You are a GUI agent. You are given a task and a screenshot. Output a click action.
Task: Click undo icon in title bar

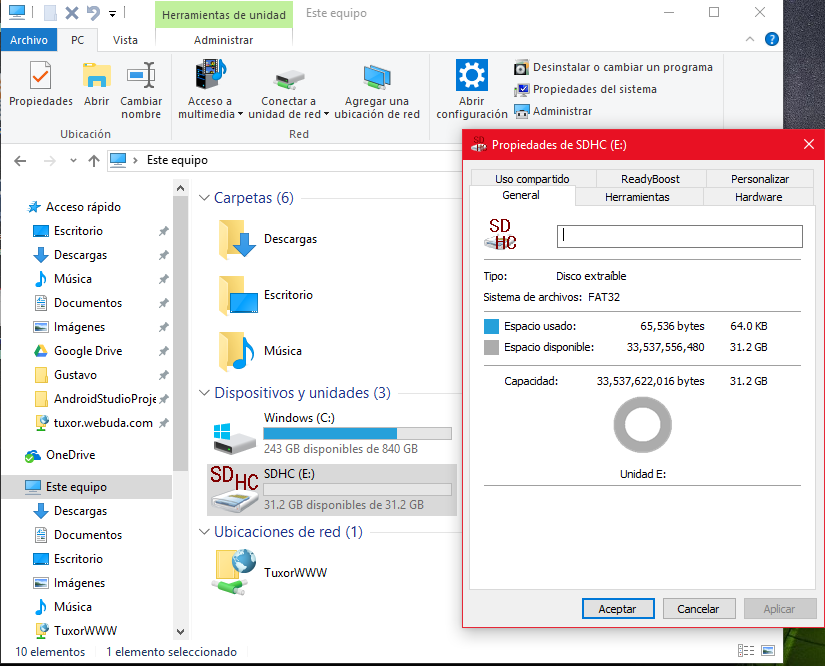[x=93, y=13]
